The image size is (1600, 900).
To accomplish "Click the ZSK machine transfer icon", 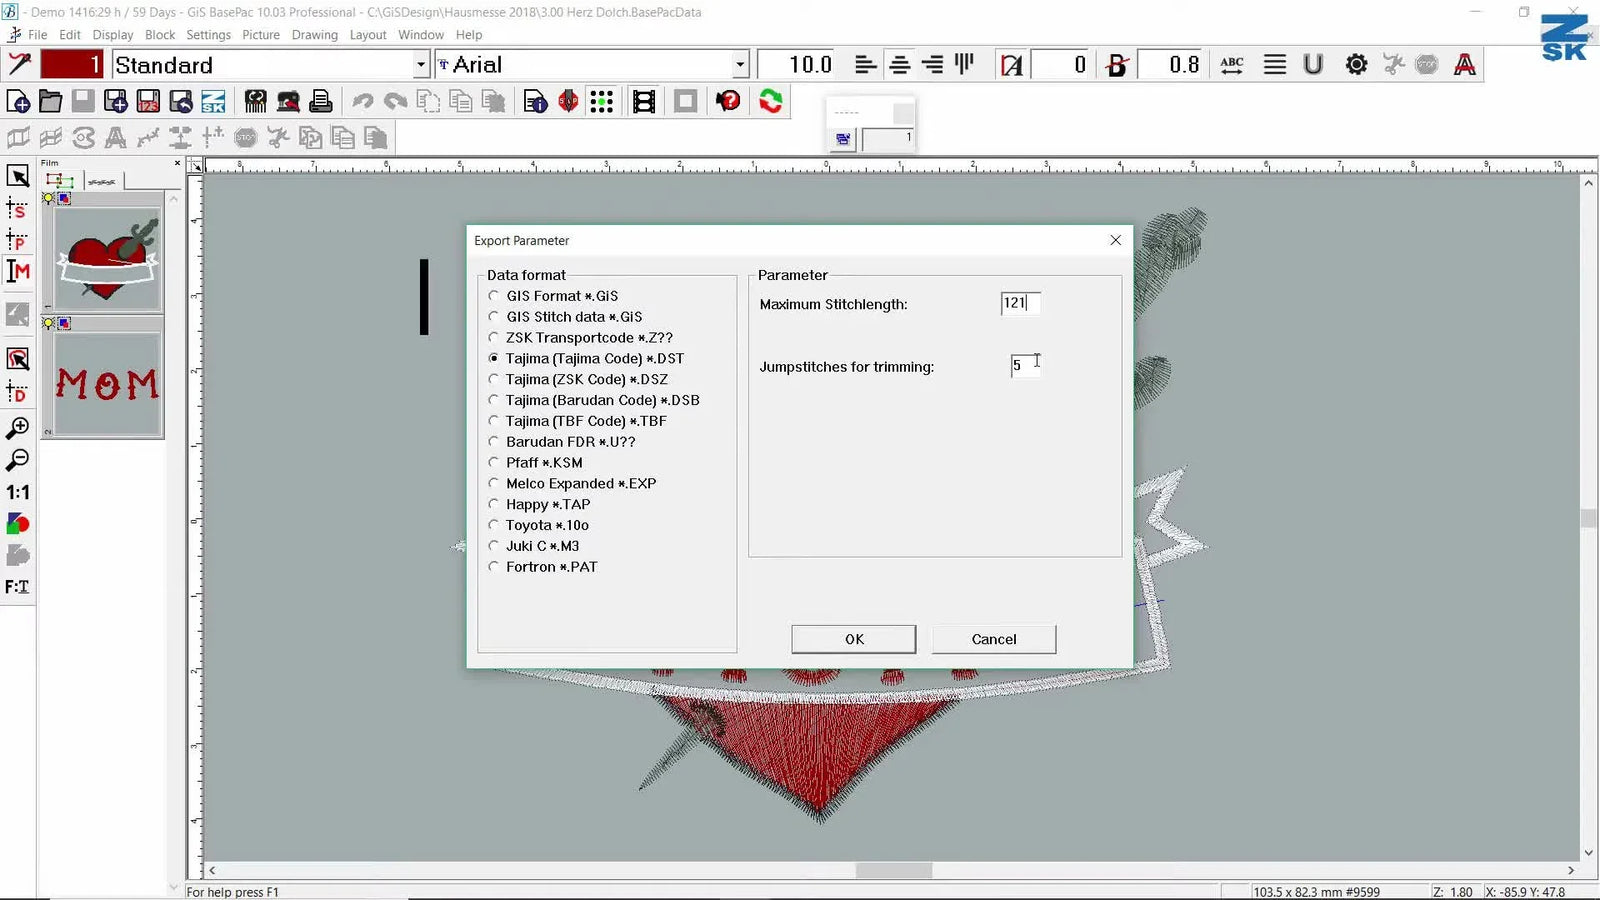I will coord(213,101).
